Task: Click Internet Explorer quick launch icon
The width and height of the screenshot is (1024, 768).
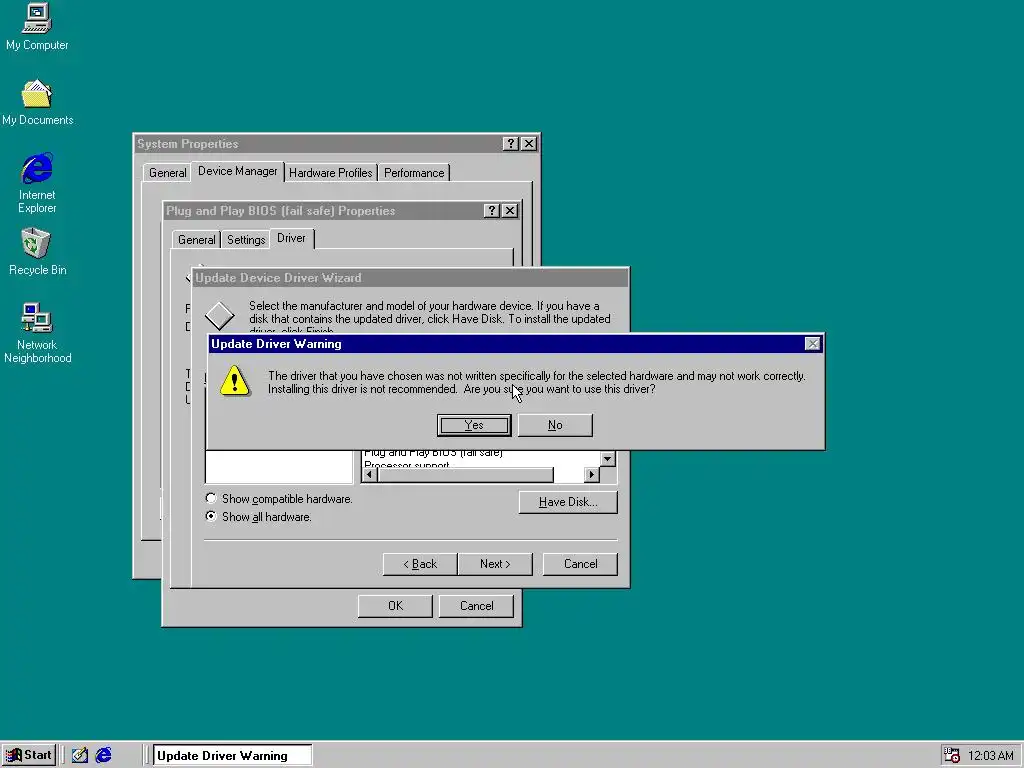Action: [x=103, y=755]
